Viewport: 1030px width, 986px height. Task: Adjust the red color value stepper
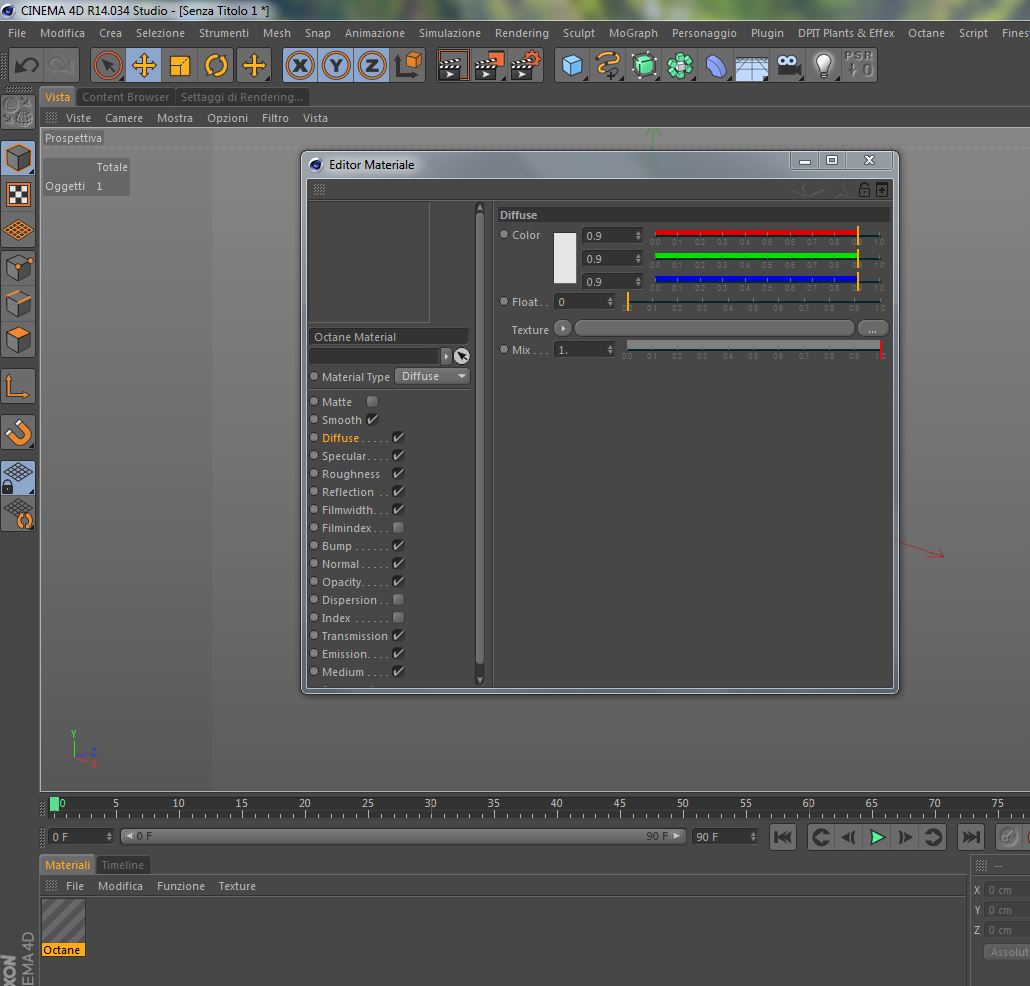coord(638,235)
